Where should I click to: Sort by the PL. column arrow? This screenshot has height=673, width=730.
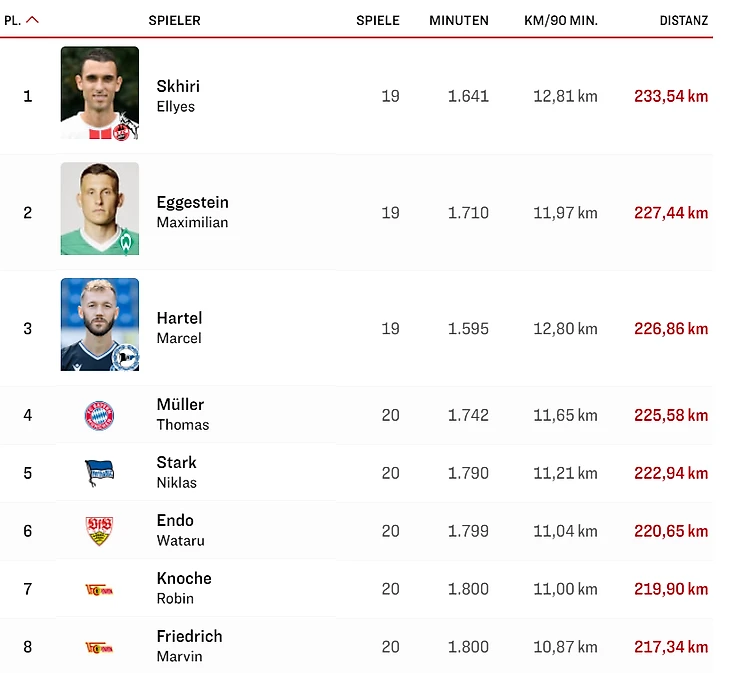pos(33,20)
